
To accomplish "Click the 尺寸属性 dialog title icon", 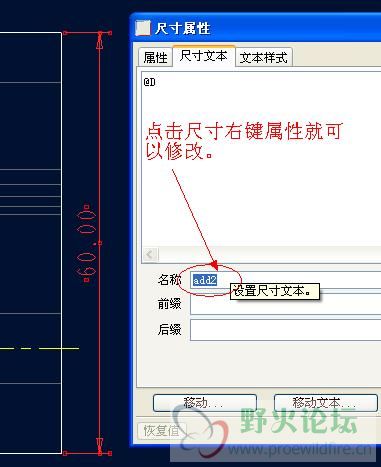I will (x=143, y=28).
